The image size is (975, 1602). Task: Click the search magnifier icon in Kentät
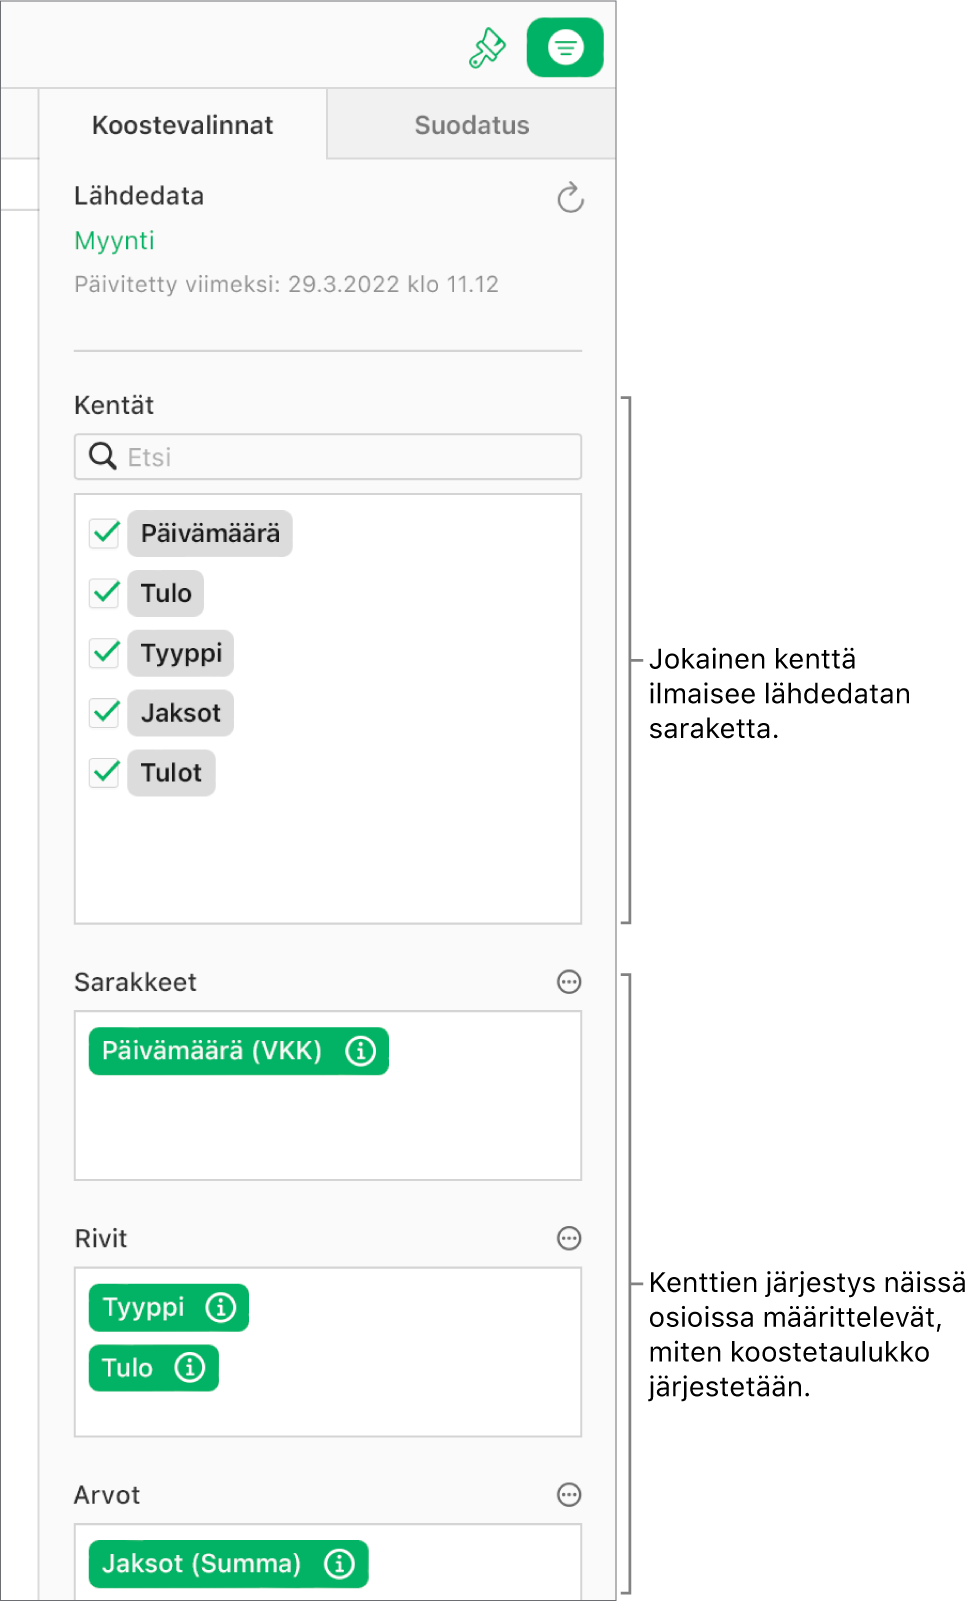coord(102,457)
